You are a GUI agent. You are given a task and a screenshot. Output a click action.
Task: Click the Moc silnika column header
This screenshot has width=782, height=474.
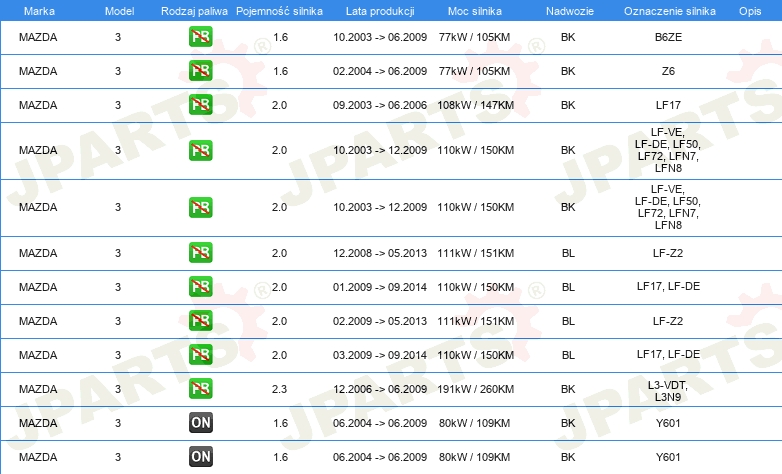point(474,11)
